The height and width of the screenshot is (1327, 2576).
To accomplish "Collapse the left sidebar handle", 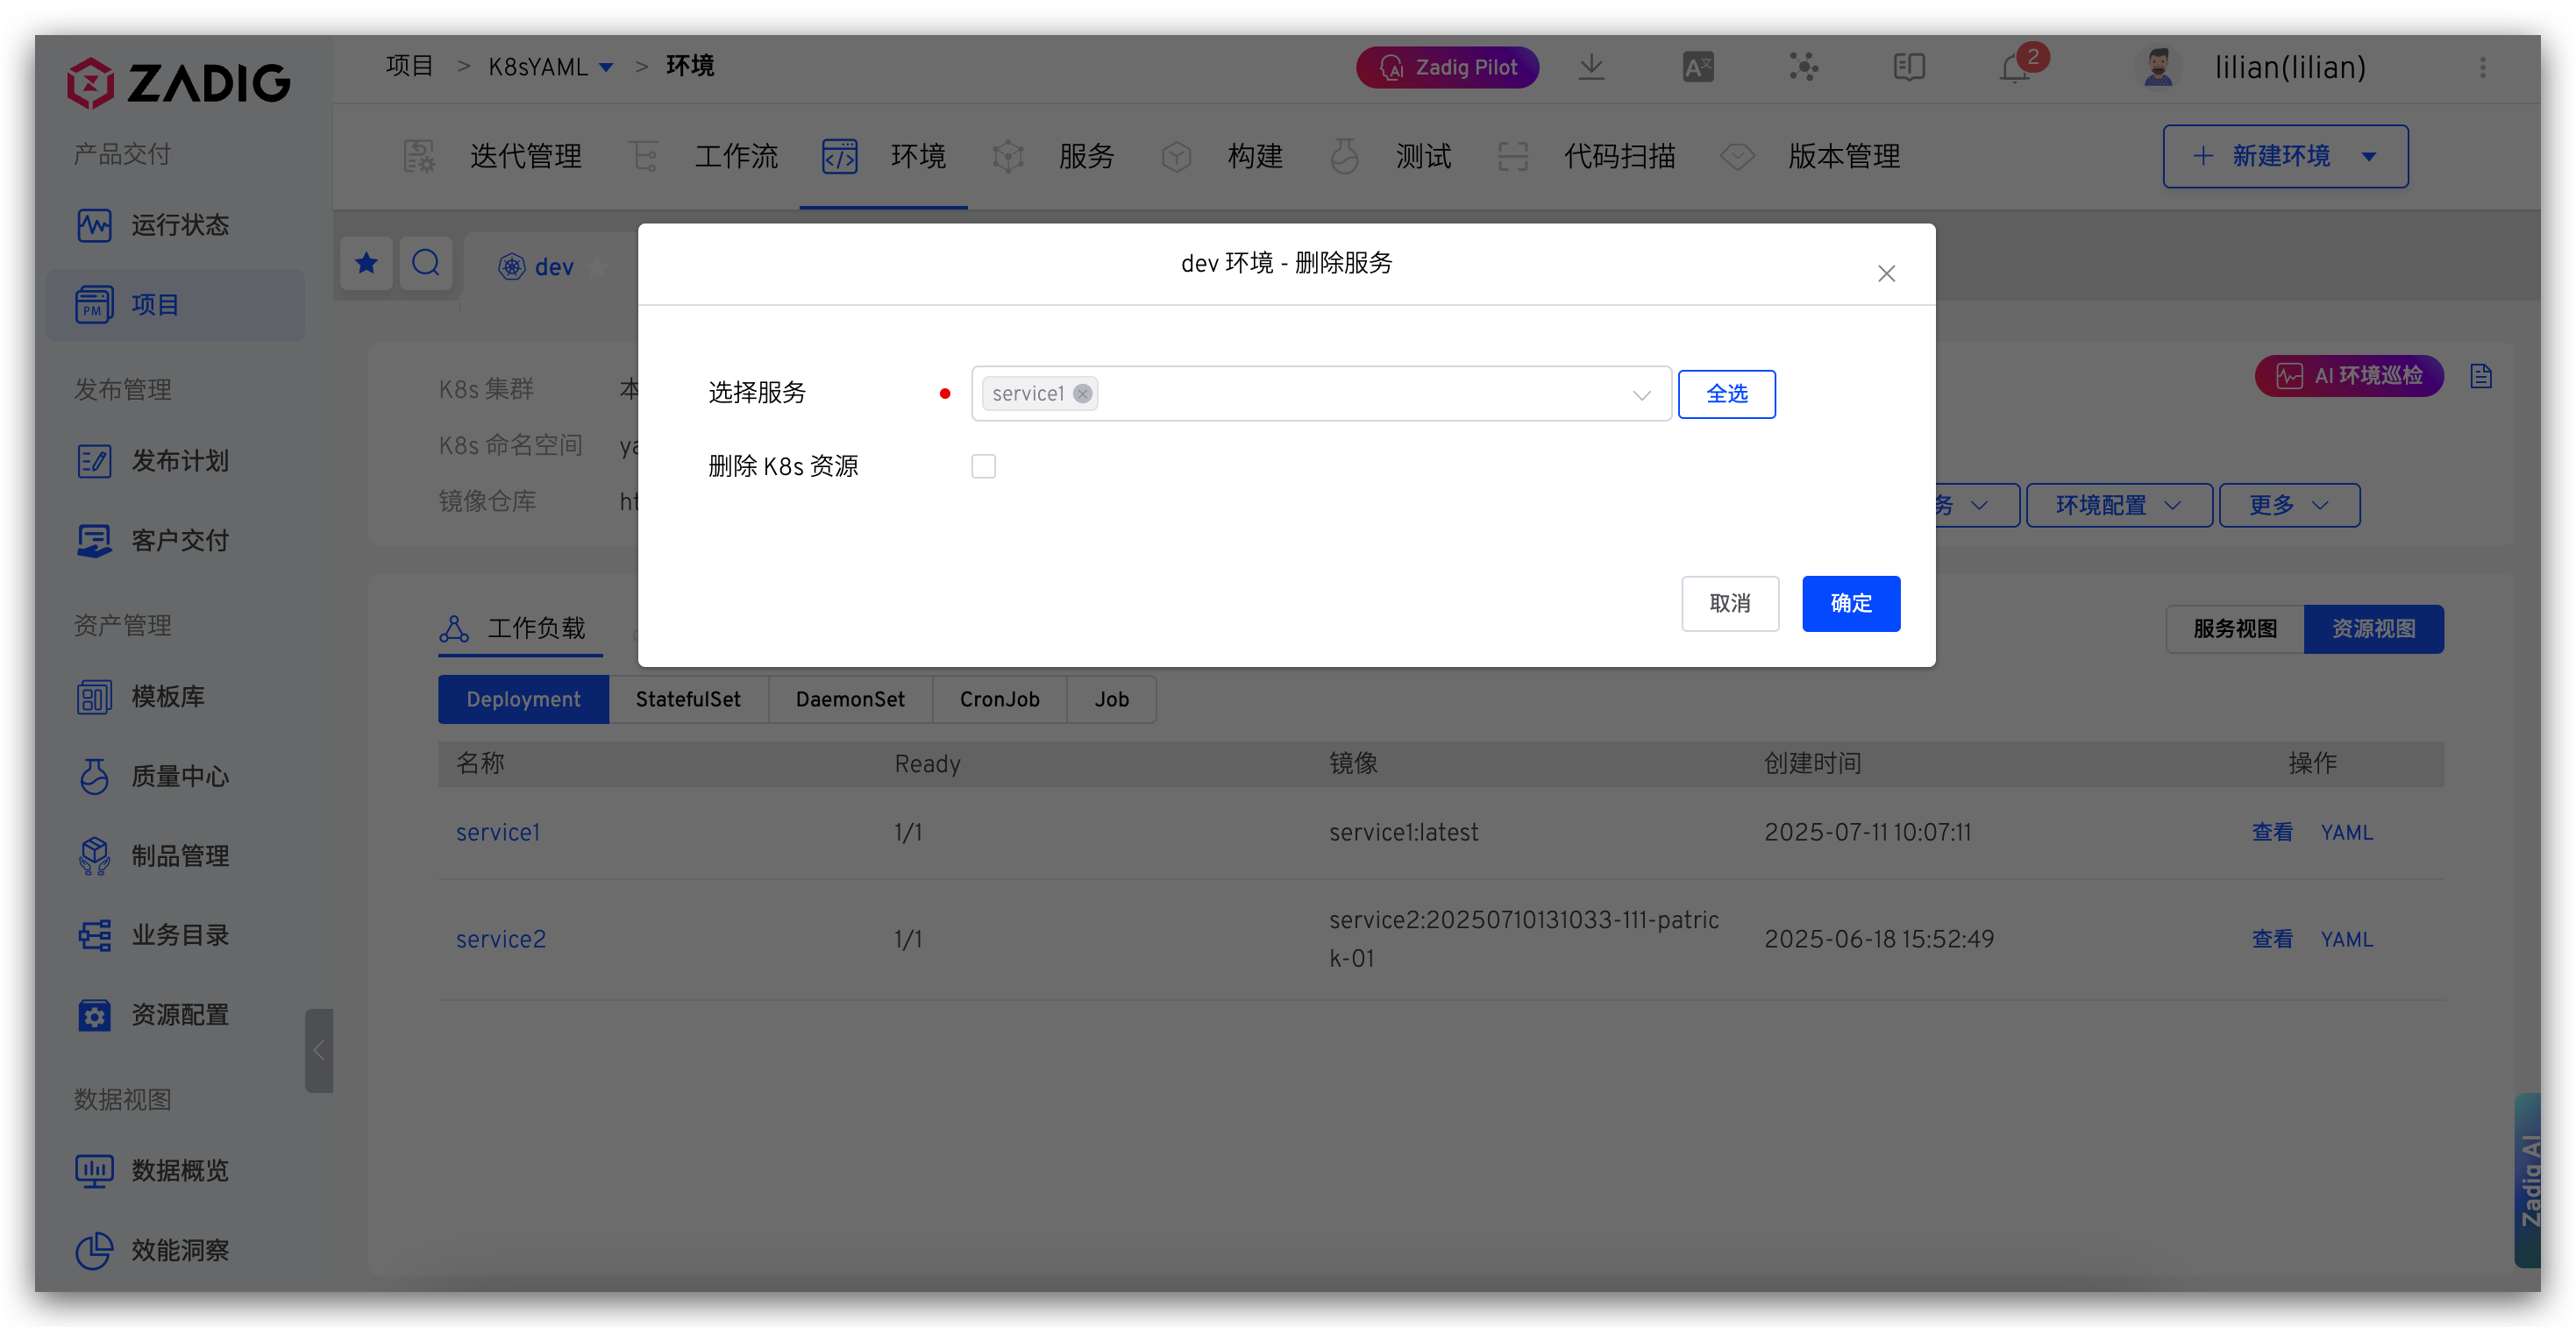I will pos(318,1050).
